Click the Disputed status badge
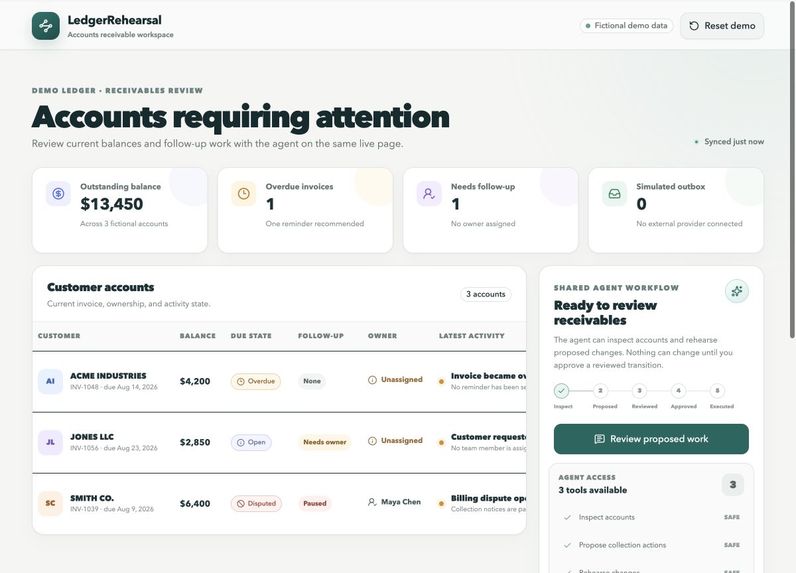This screenshot has width=796, height=573. (256, 503)
